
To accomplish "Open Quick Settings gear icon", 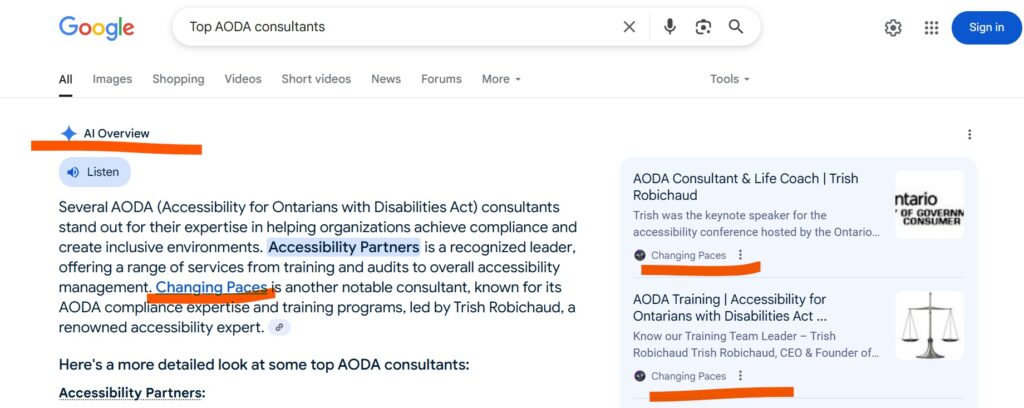I will click(x=893, y=27).
